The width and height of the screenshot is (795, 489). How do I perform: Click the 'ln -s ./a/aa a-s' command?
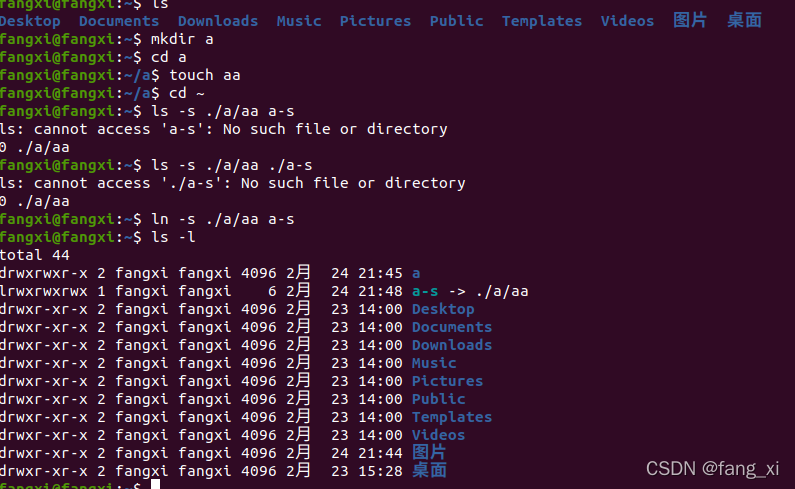pyautogui.click(x=223, y=219)
